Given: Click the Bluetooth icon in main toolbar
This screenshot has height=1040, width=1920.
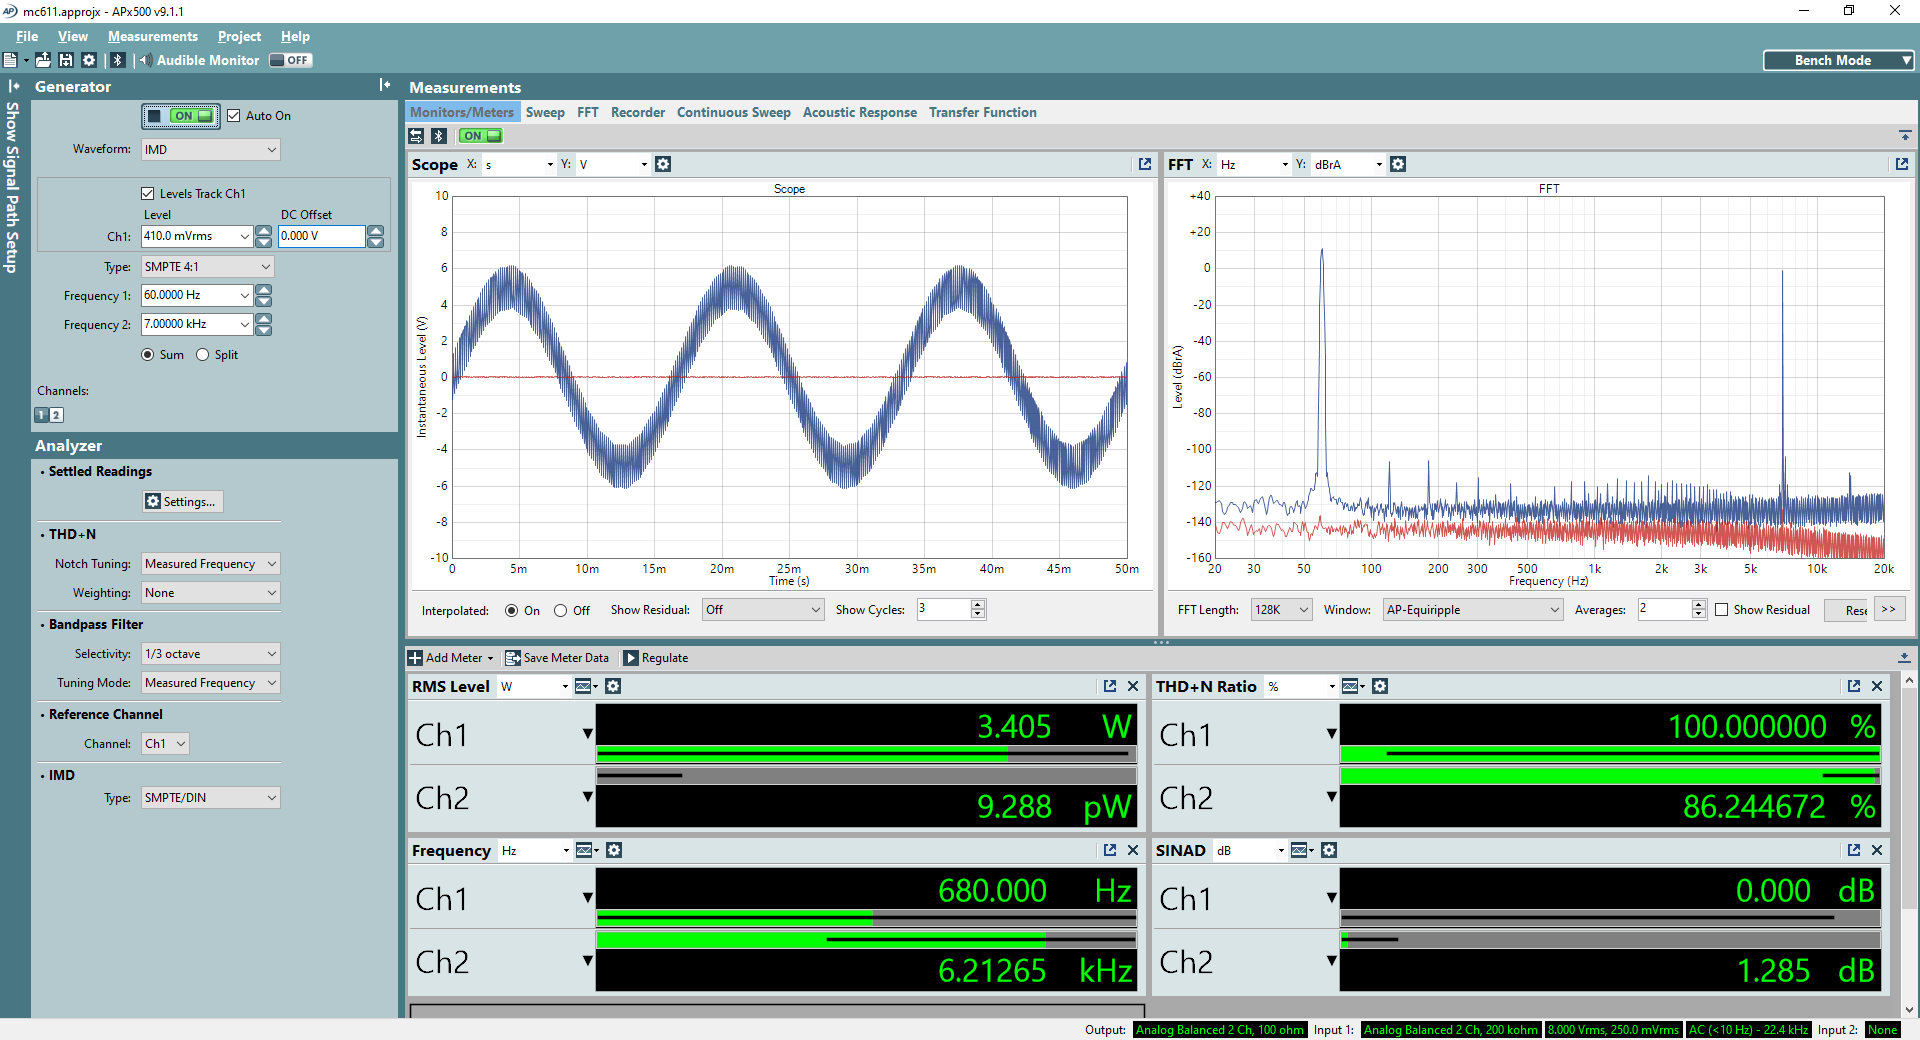Looking at the screenshot, I should point(118,60).
